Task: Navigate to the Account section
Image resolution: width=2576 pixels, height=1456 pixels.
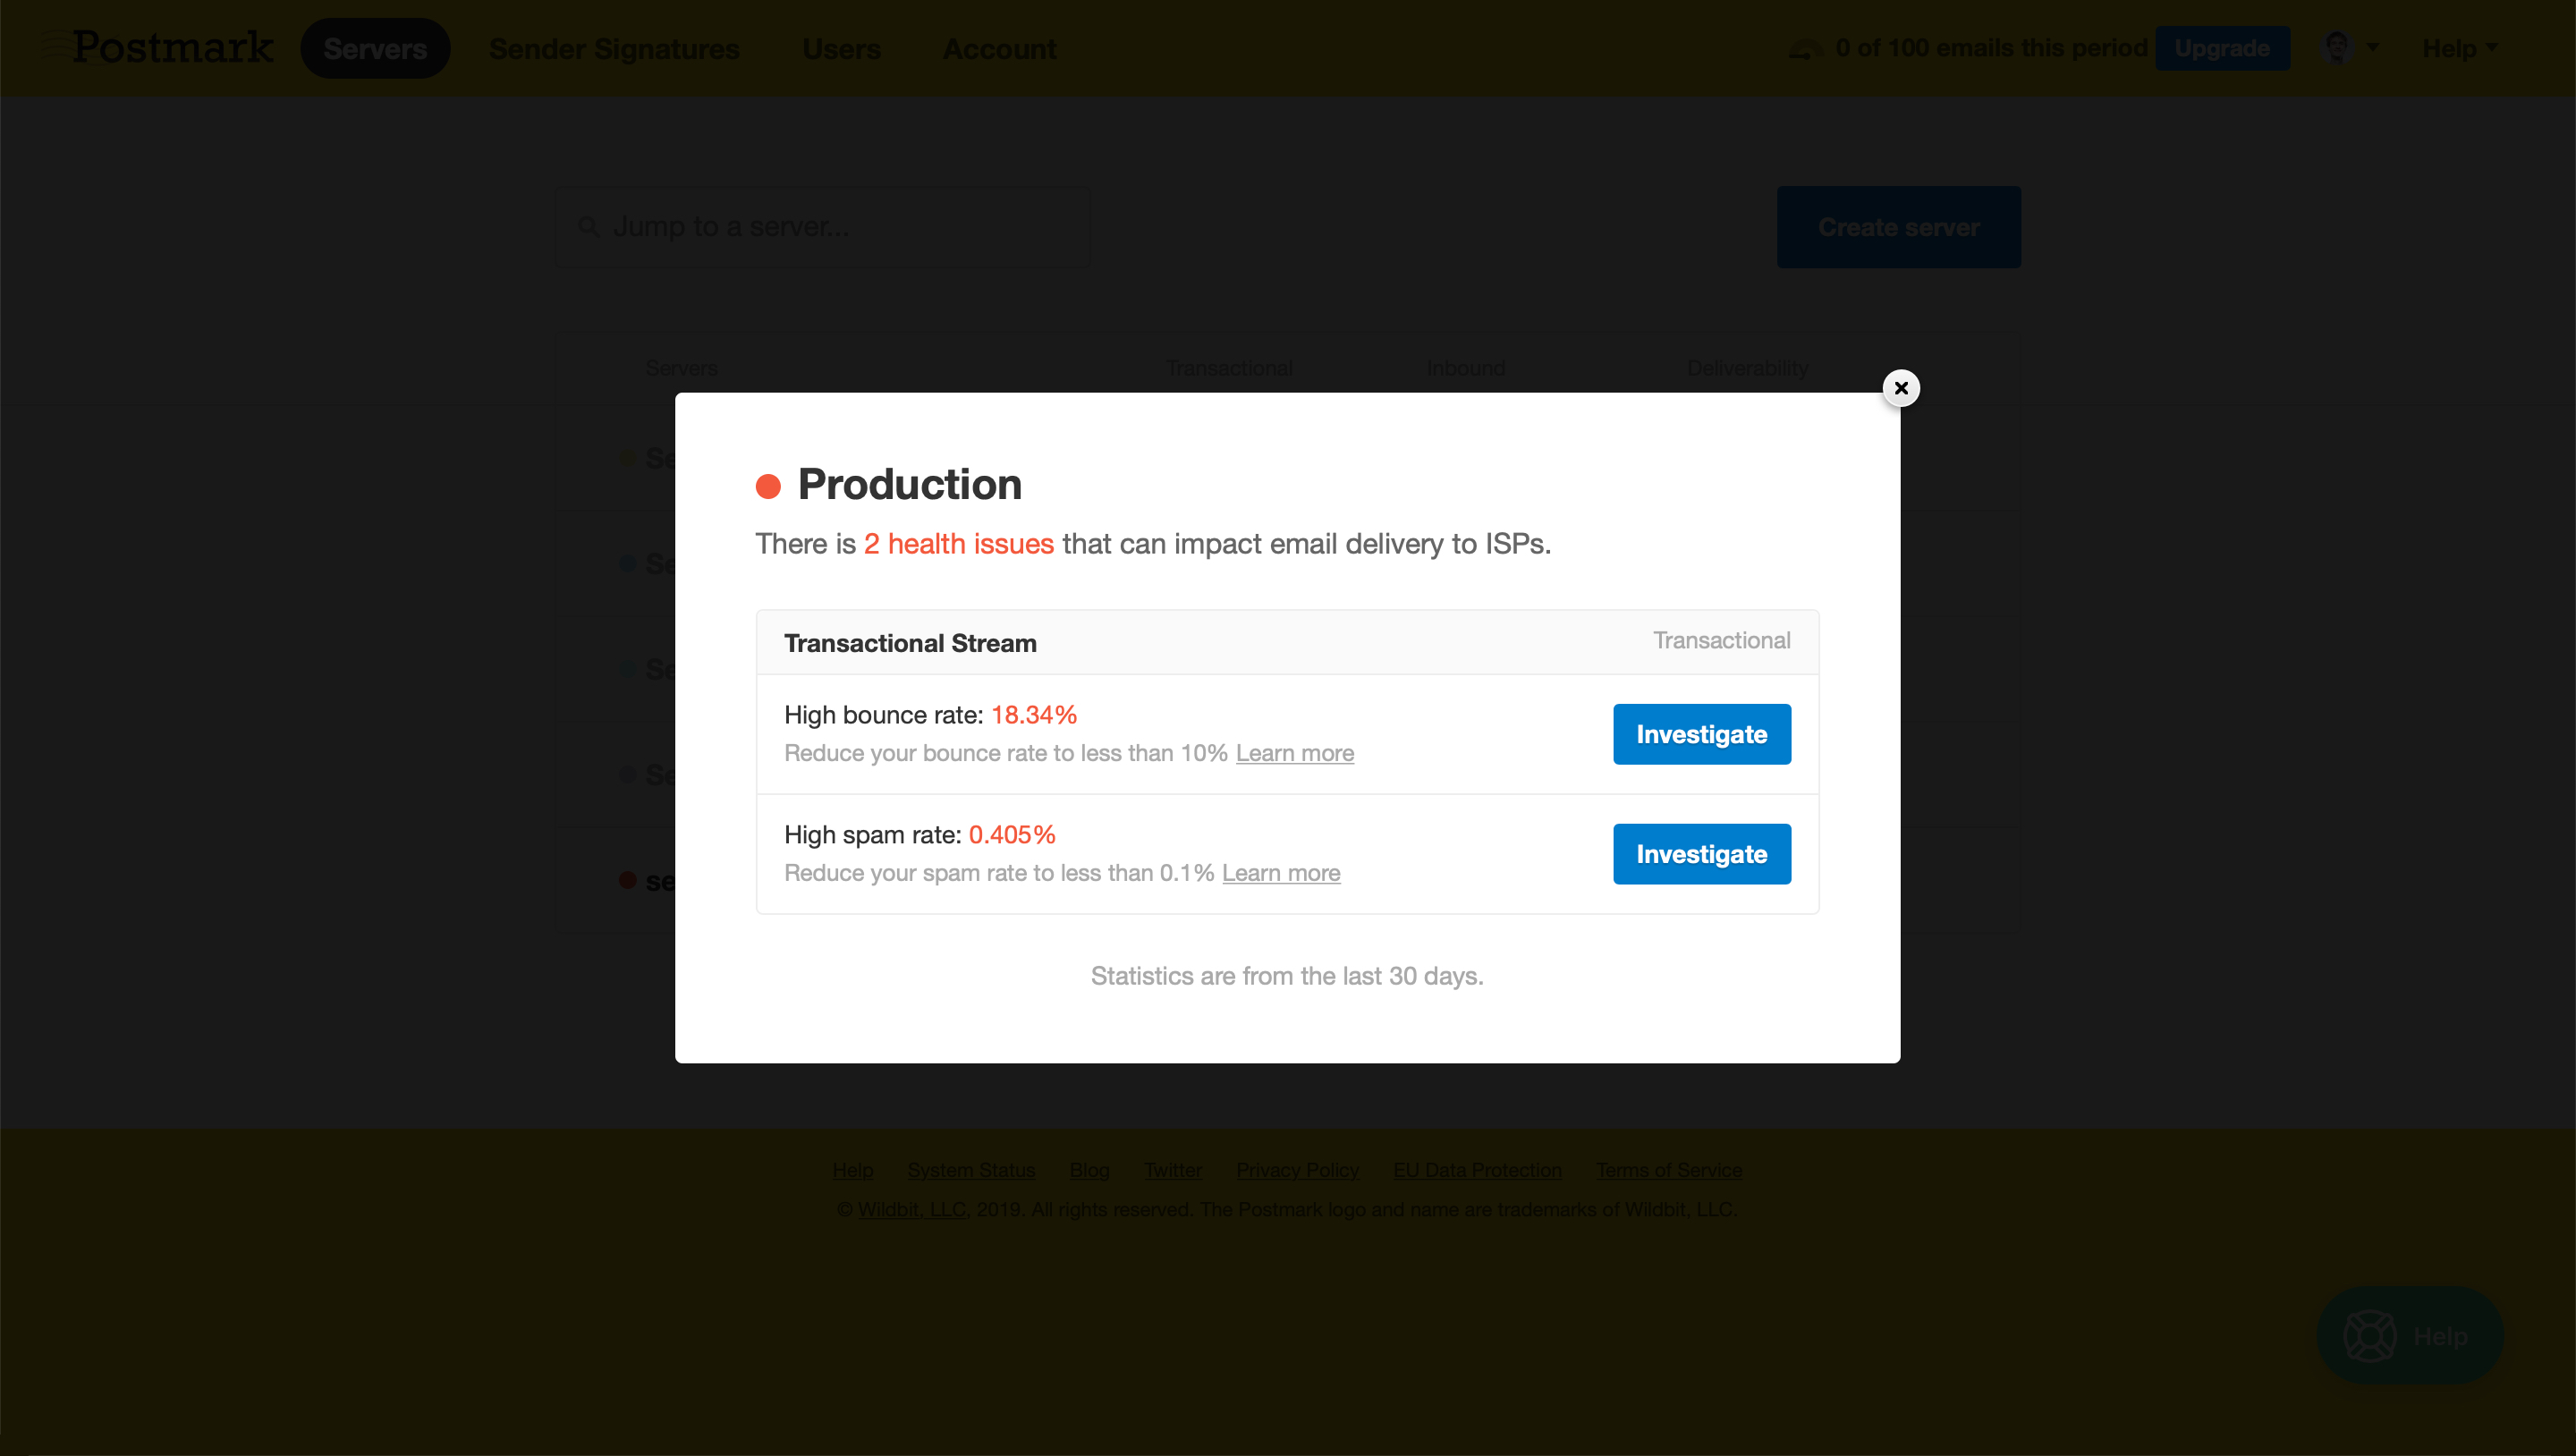Action: [x=999, y=48]
